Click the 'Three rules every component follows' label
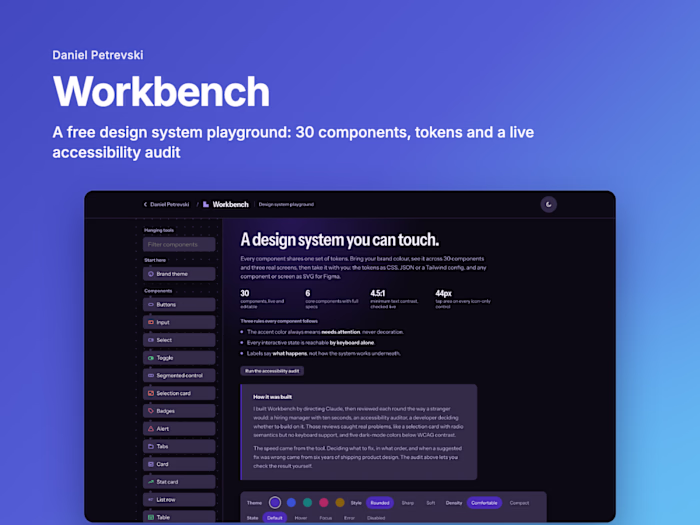 279,321
